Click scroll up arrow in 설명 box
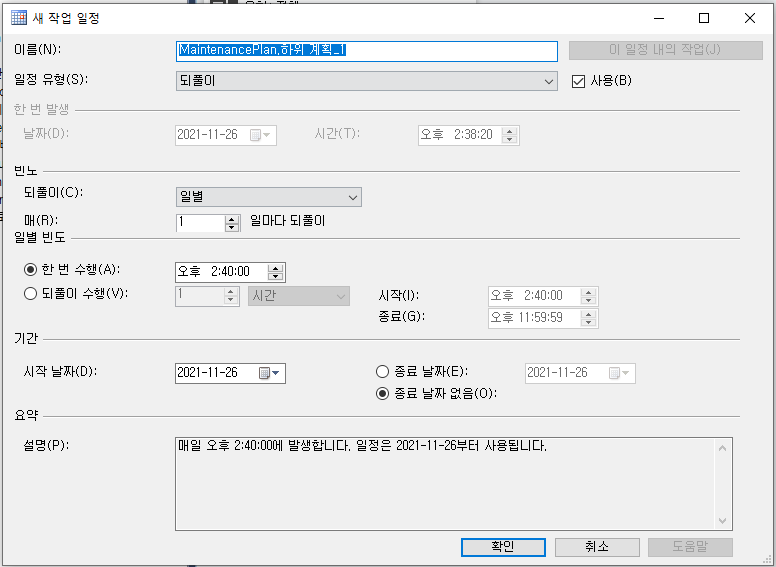This screenshot has width=776, height=567. (x=723, y=448)
